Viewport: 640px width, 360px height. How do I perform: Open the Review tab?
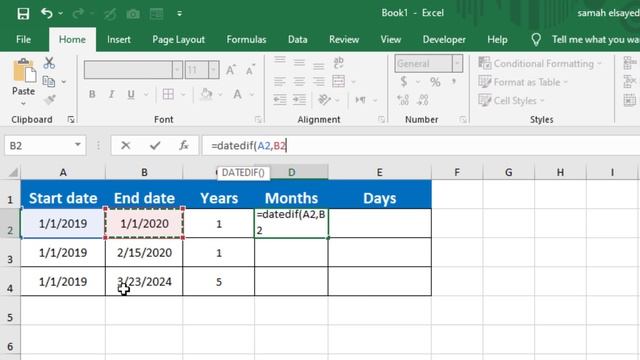(x=344, y=40)
